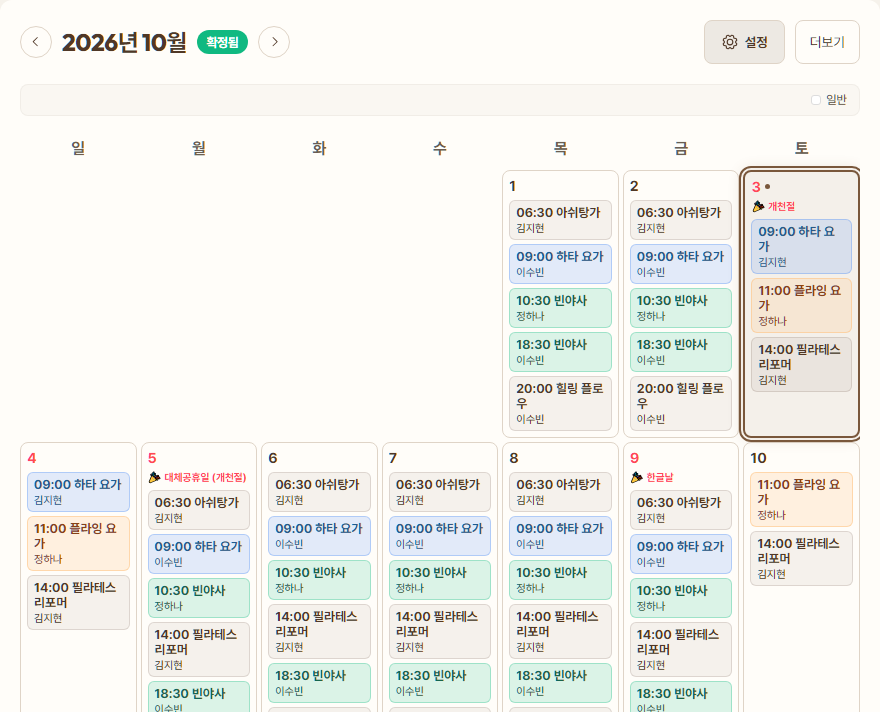Viewport: 880px width, 712px height.
Task: Open the 09:00 하타 요가 class on day 6
Action: tap(319, 536)
